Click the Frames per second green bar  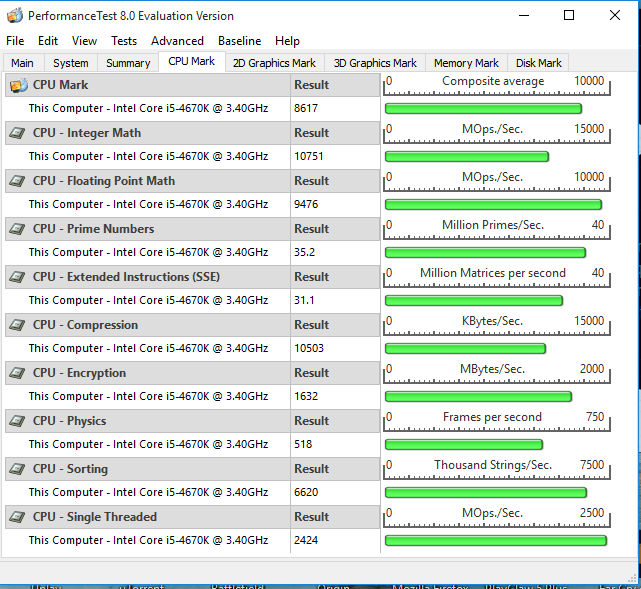click(464, 444)
